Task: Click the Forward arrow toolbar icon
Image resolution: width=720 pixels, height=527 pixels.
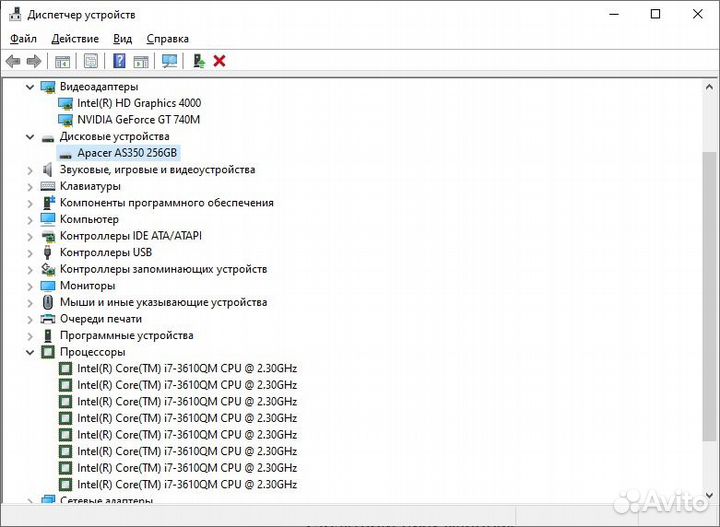Action: (x=34, y=61)
